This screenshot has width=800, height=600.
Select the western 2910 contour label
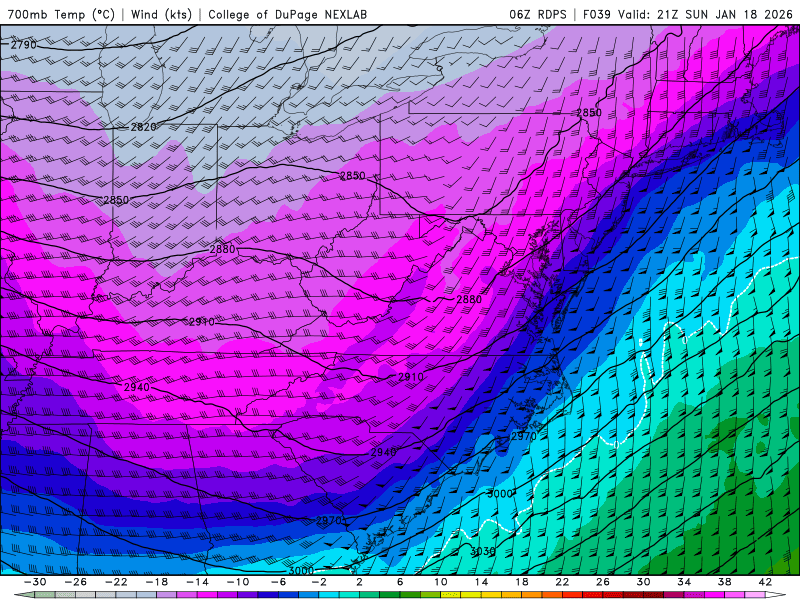(x=202, y=322)
